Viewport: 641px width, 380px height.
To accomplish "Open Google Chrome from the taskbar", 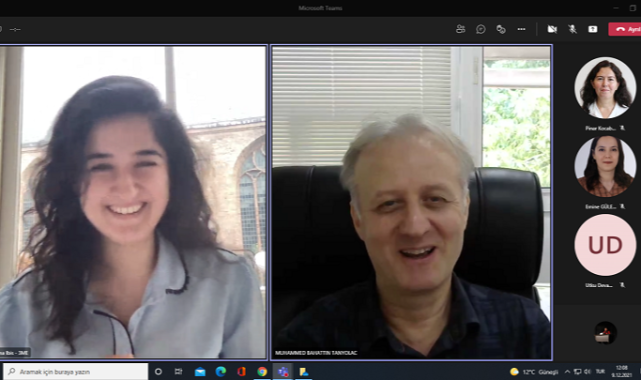I will [262, 371].
